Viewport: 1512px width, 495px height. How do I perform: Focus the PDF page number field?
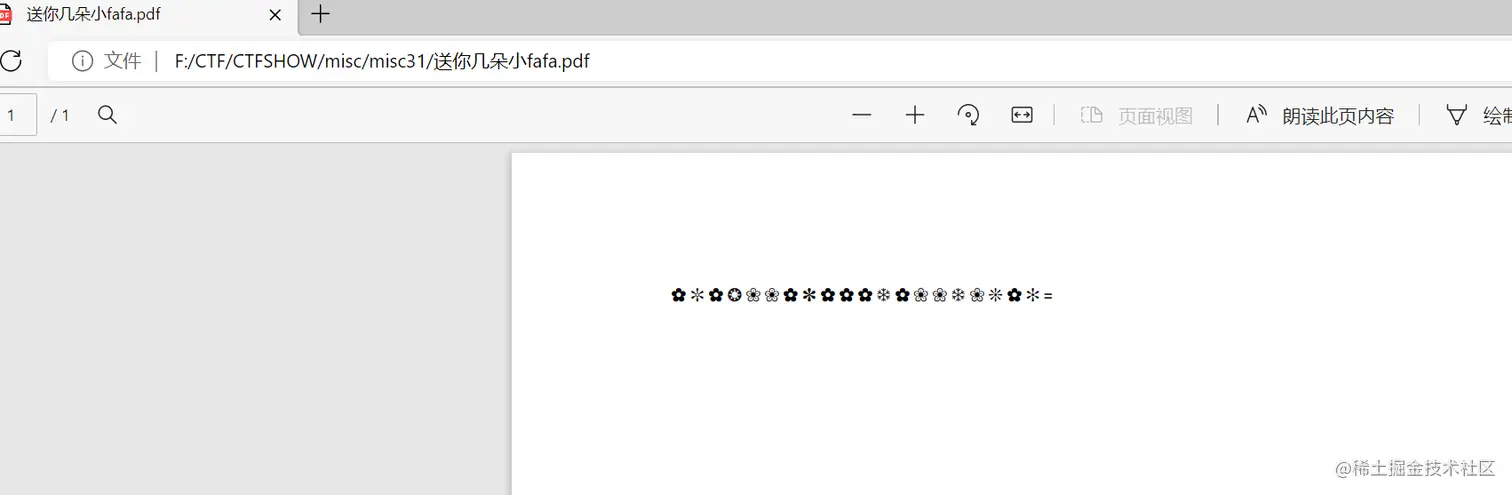click(17, 115)
